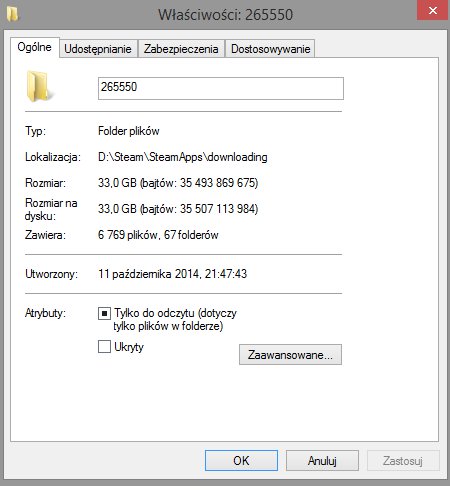This screenshot has height=486, width=450.
Task: Confirm with the OK button
Action: point(241,460)
